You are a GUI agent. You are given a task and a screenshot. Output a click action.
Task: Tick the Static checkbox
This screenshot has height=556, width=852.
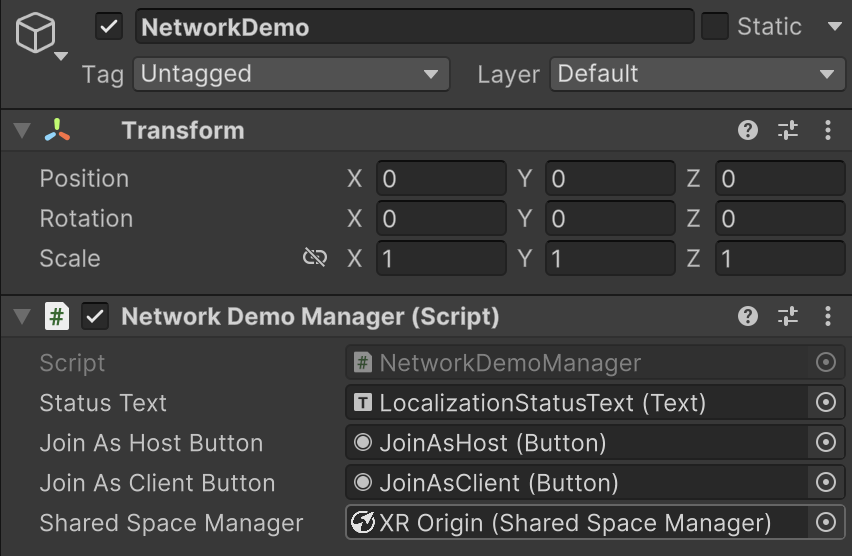click(715, 27)
